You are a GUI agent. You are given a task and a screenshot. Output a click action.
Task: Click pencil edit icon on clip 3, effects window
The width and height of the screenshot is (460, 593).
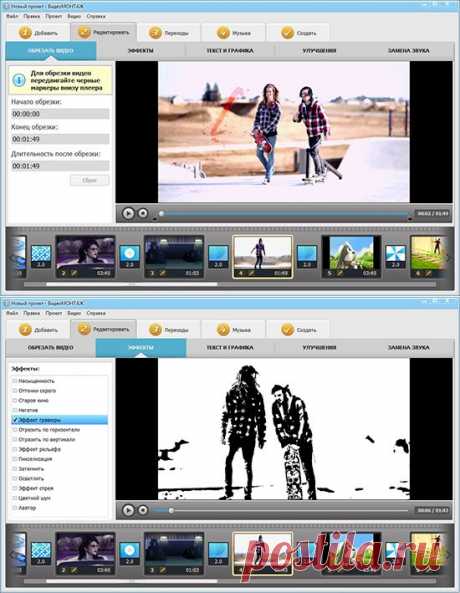(162, 570)
